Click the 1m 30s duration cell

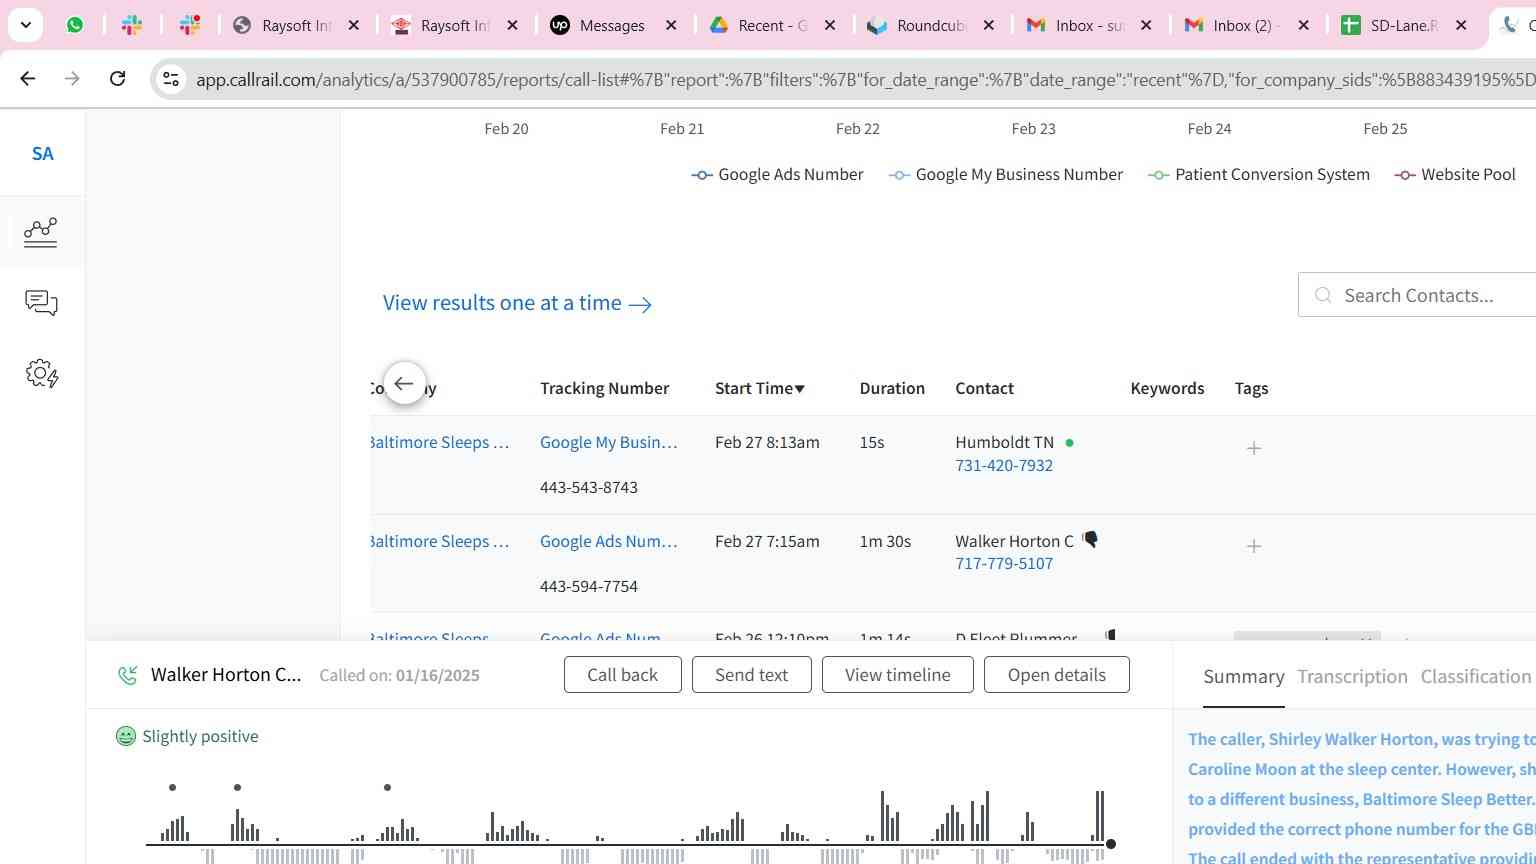pyautogui.click(x=885, y=541)
